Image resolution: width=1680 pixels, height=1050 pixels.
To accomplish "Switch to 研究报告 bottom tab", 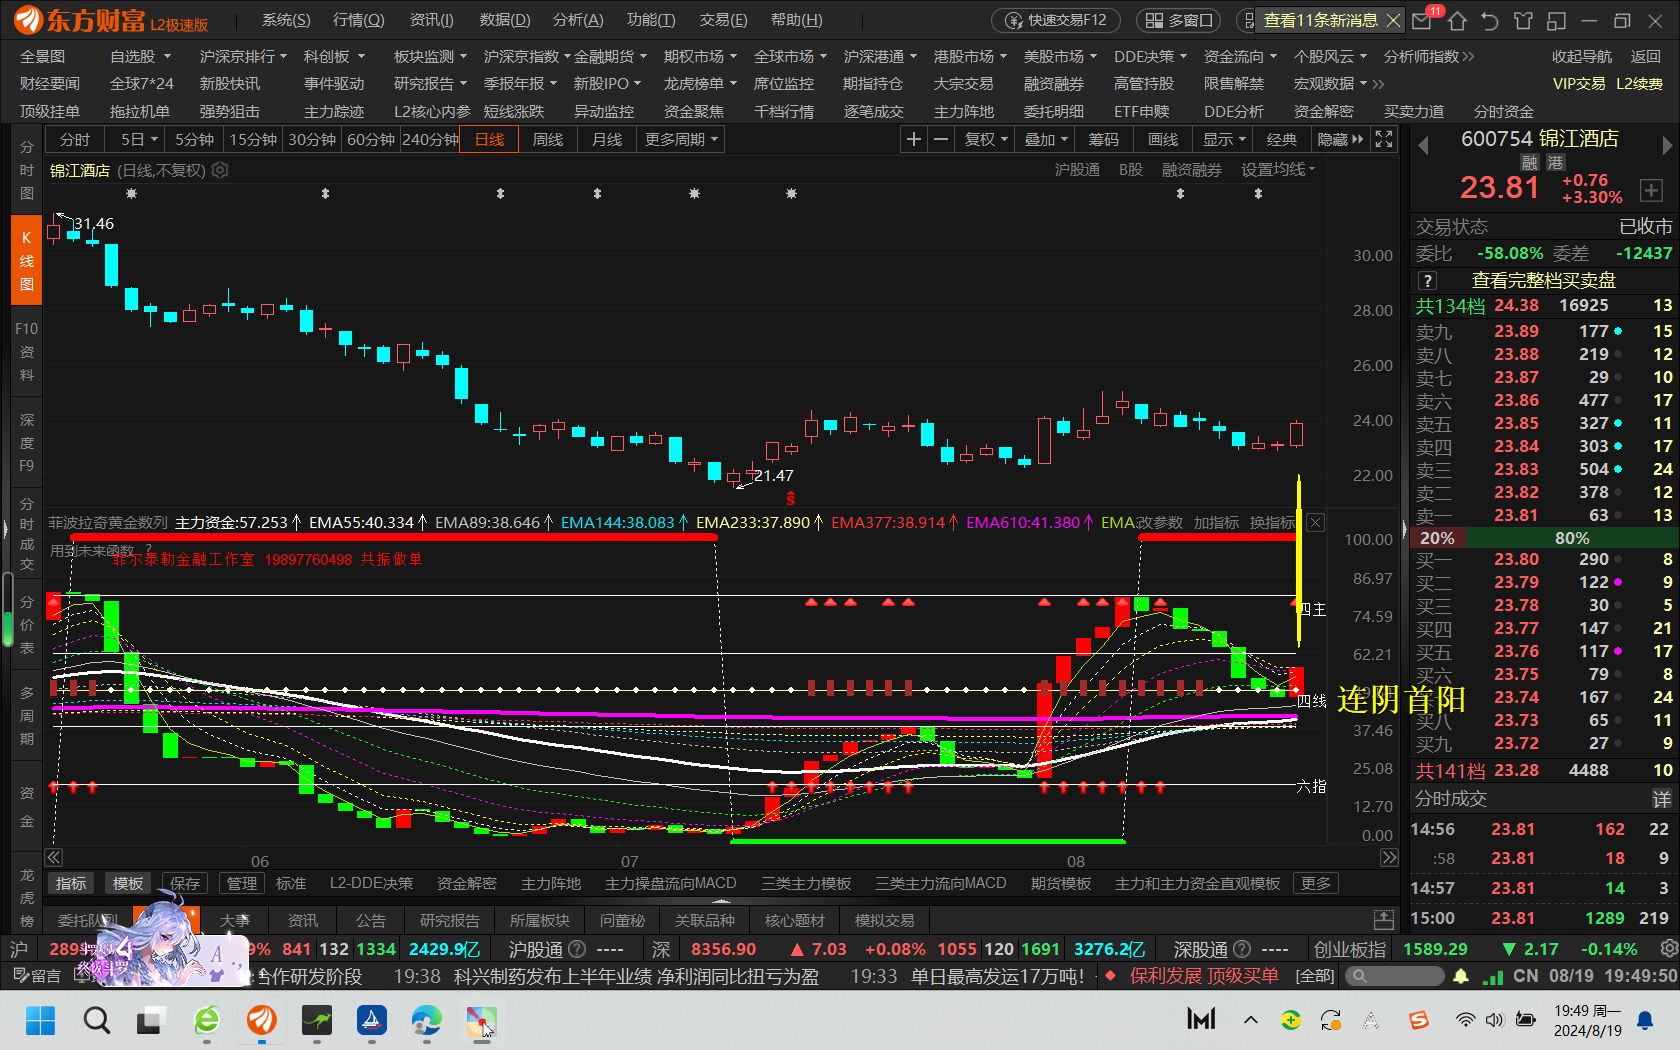I will point(449,920).
